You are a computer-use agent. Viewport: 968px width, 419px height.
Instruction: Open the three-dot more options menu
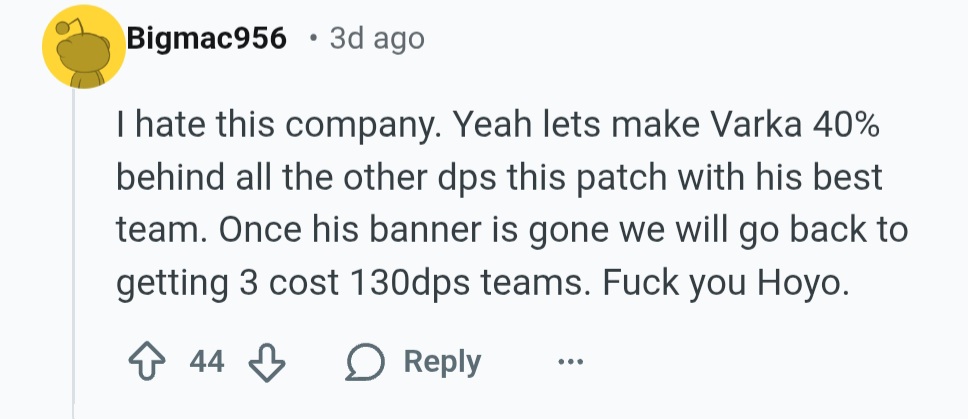pos(570,362)
